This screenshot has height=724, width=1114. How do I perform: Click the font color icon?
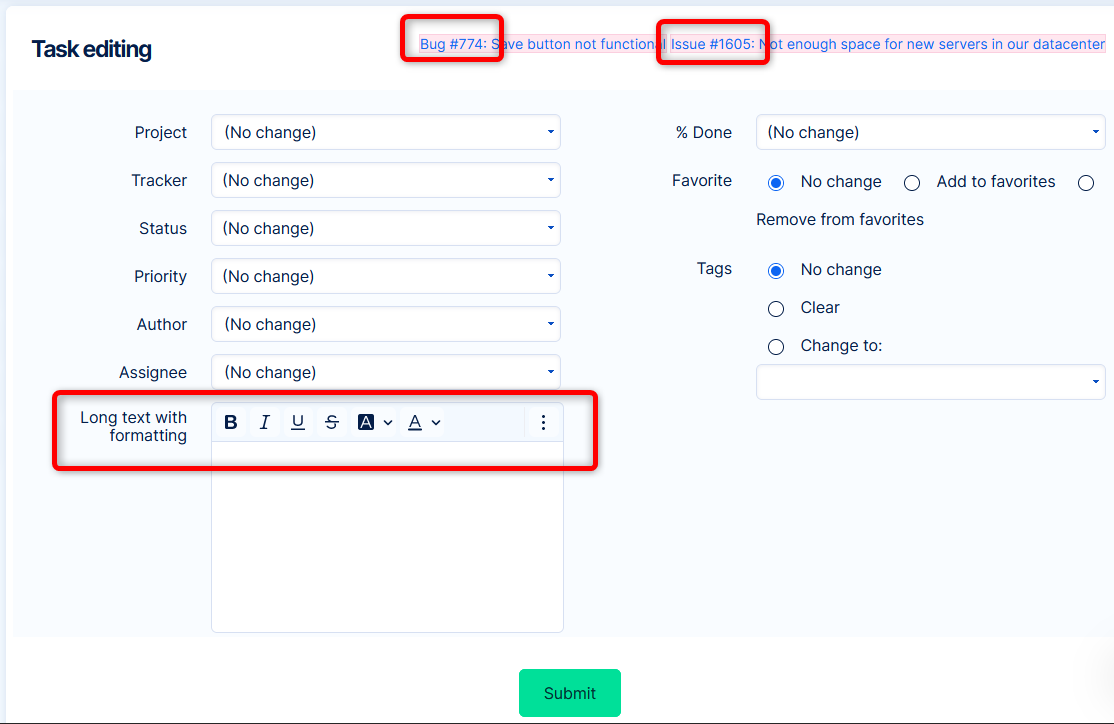point(415,422)
